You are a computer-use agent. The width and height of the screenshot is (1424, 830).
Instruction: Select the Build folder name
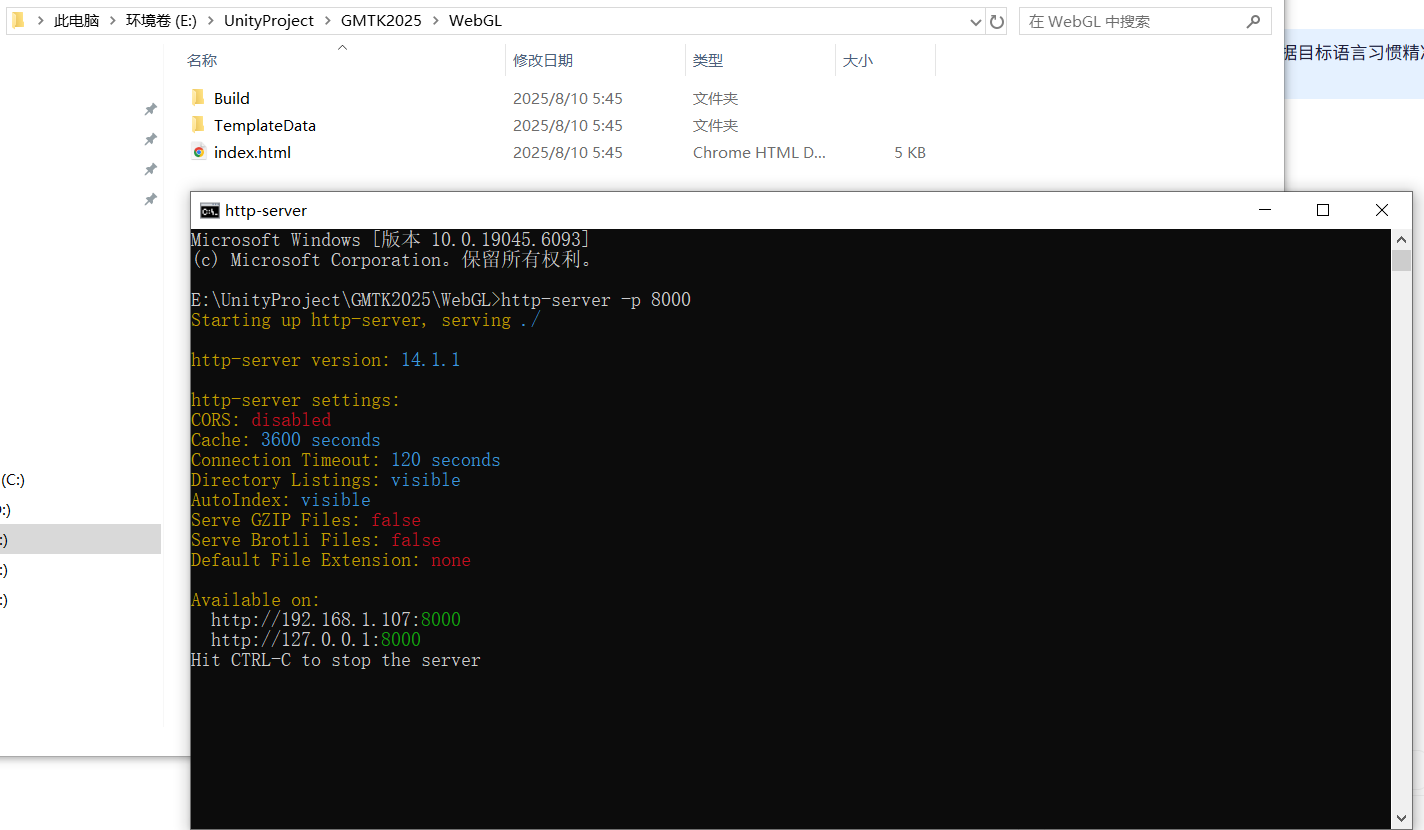coord(232,98)
